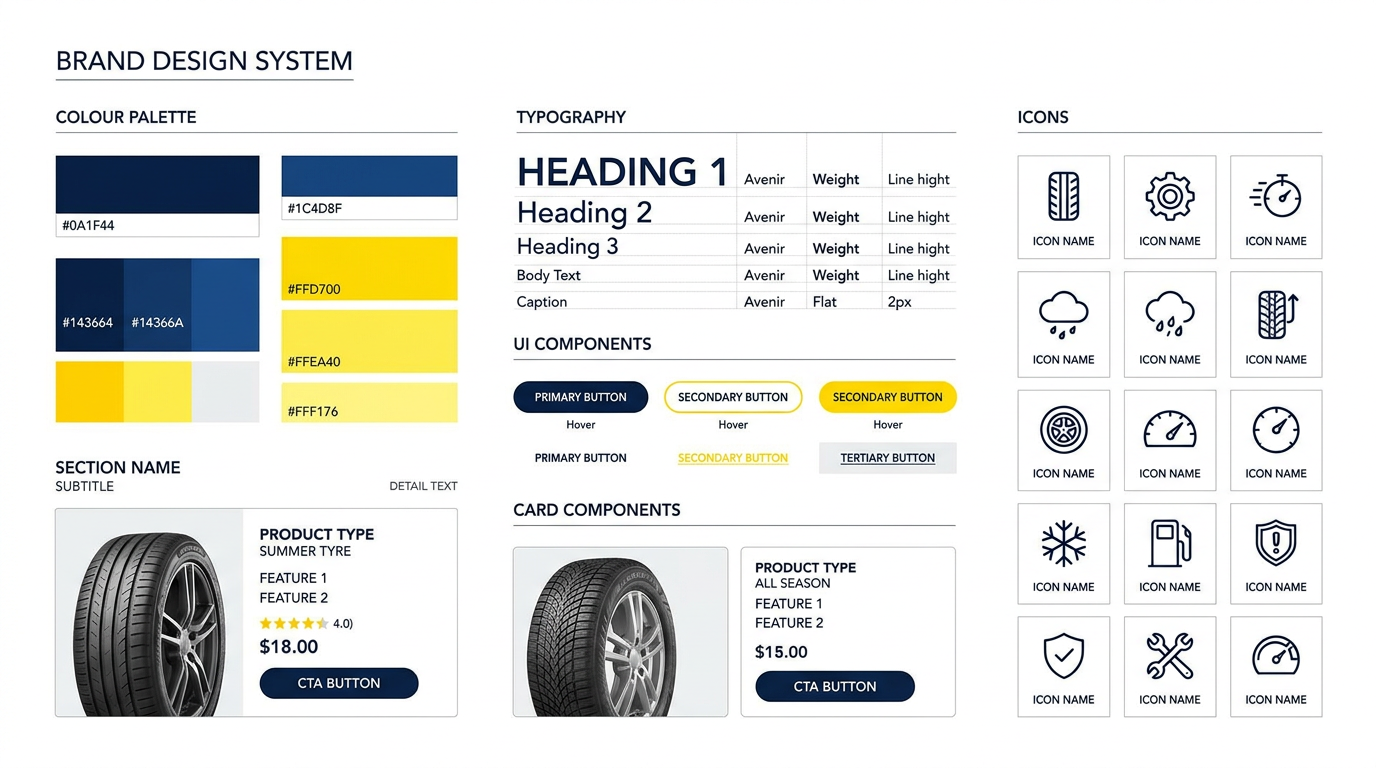Click the DETAIL TEXT label
The image size is (1376, 768).
423,486
